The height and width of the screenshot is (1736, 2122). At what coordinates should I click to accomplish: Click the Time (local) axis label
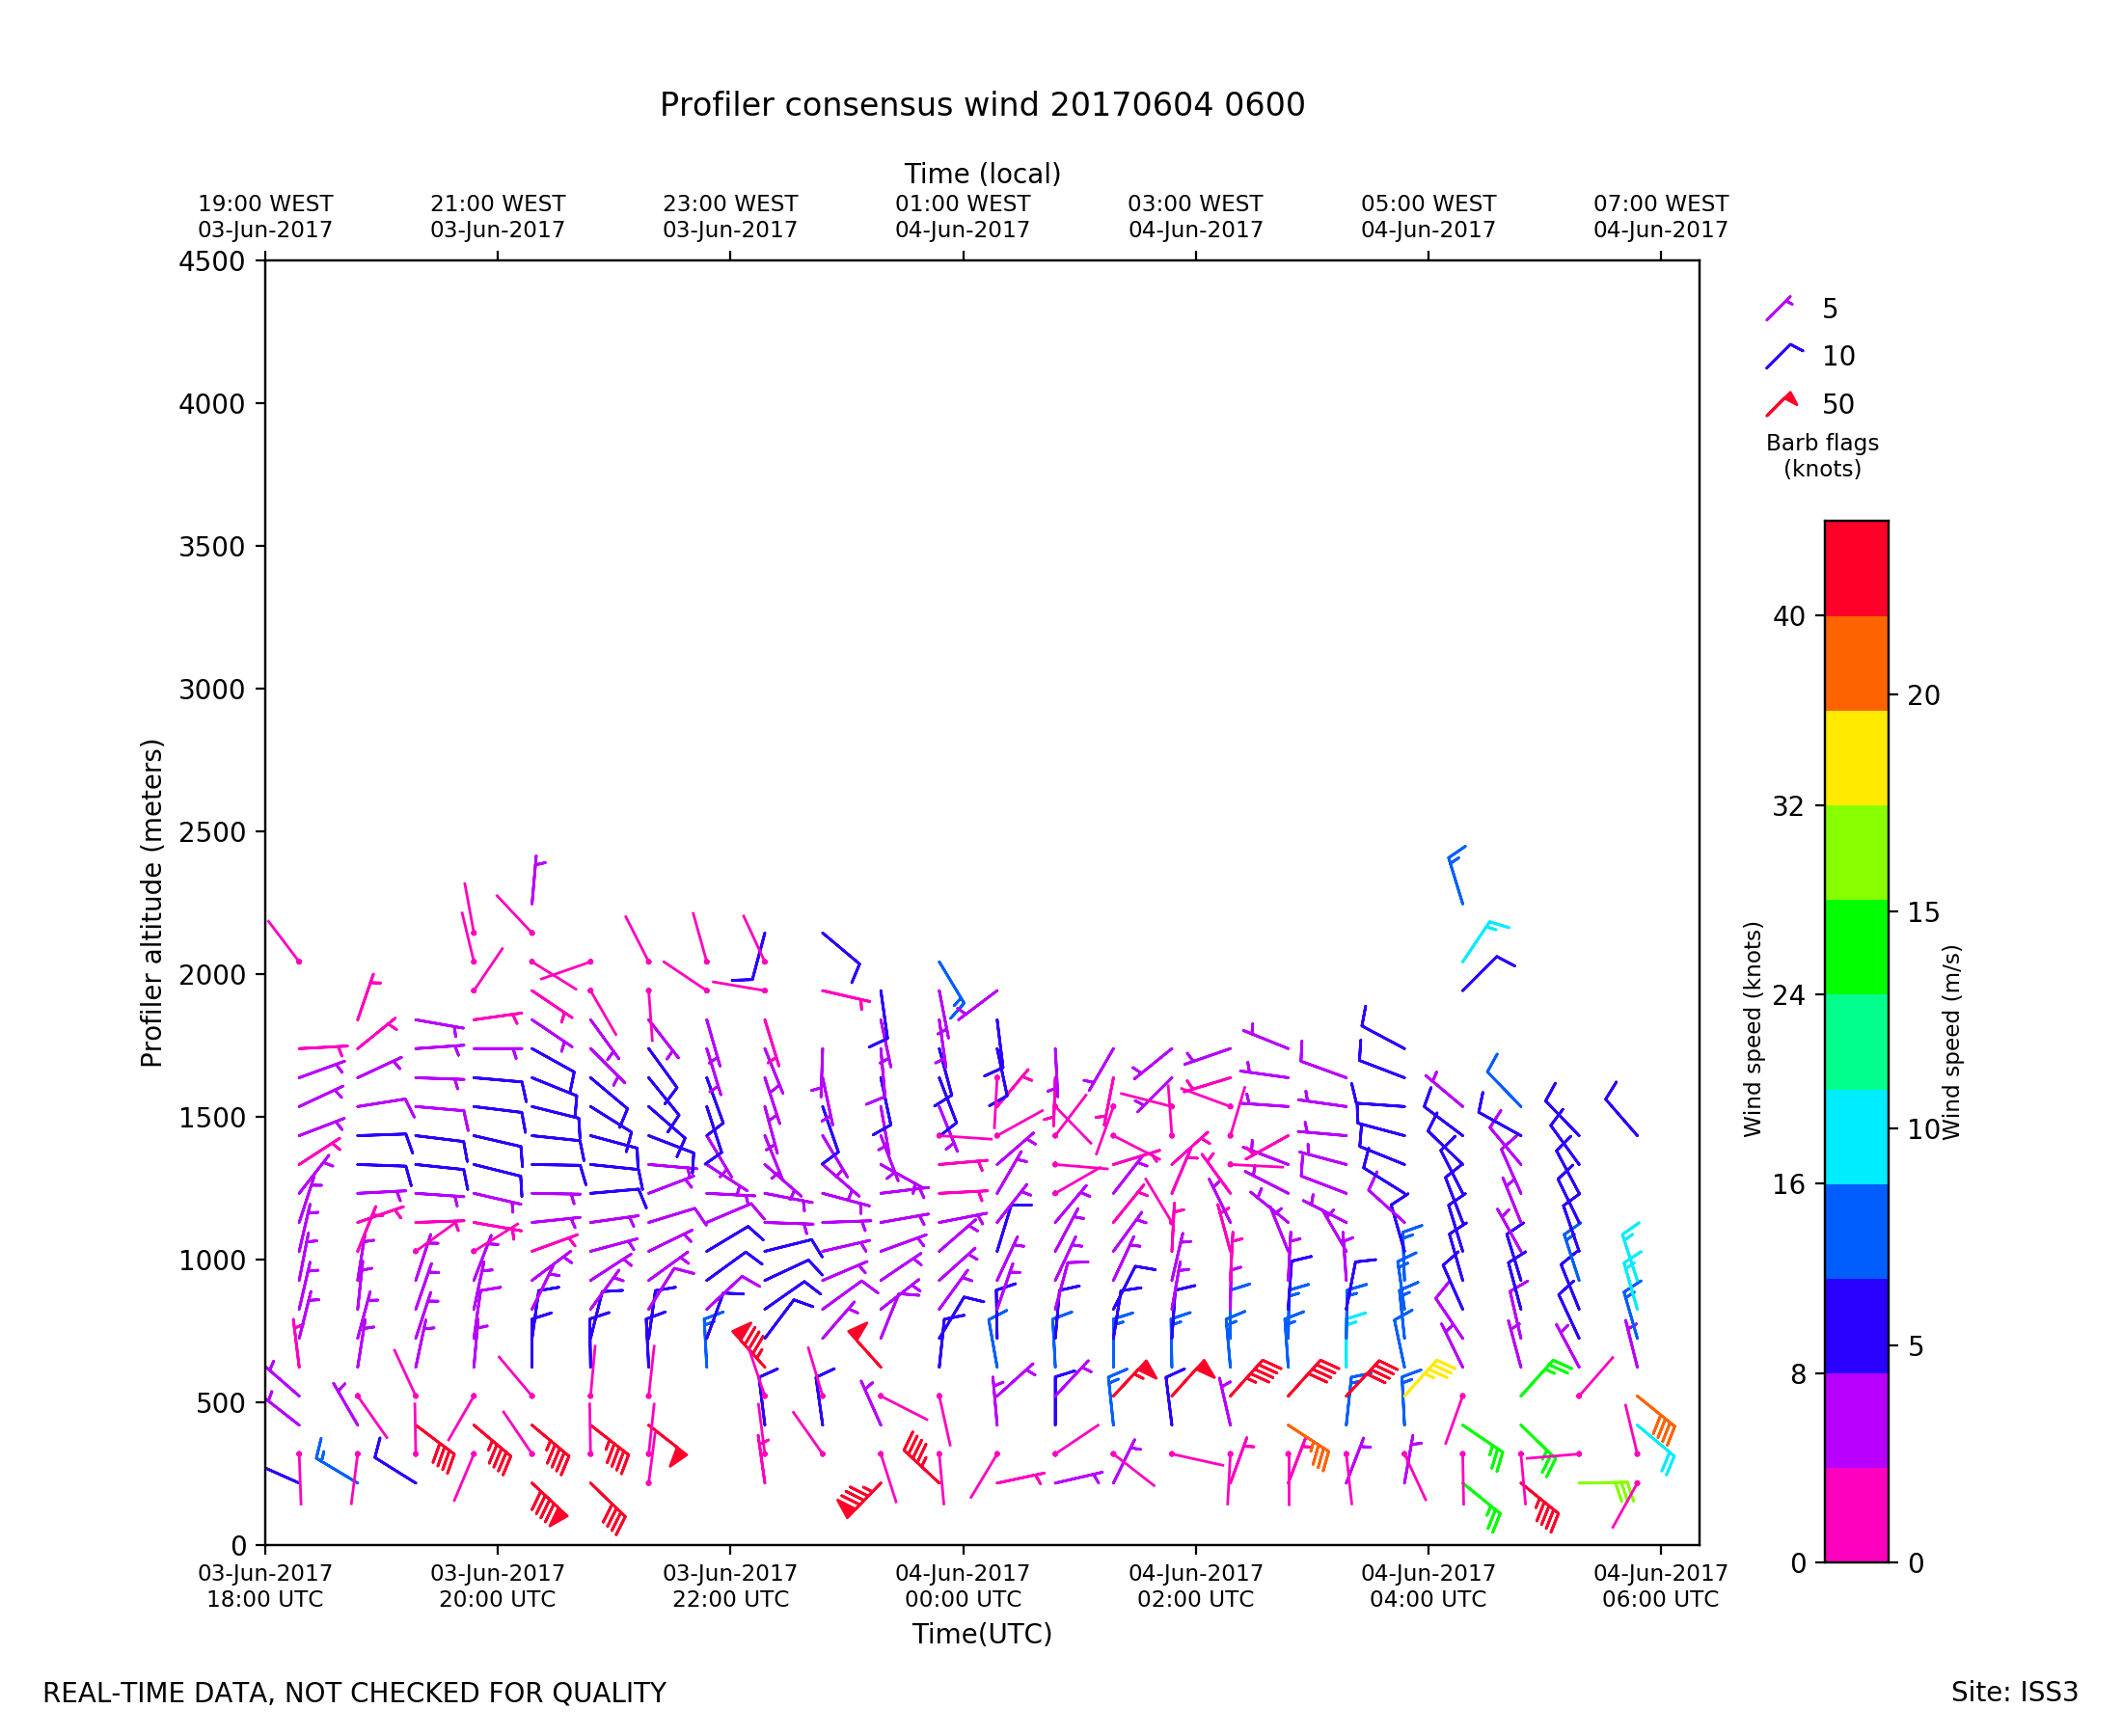pos(982,174)
